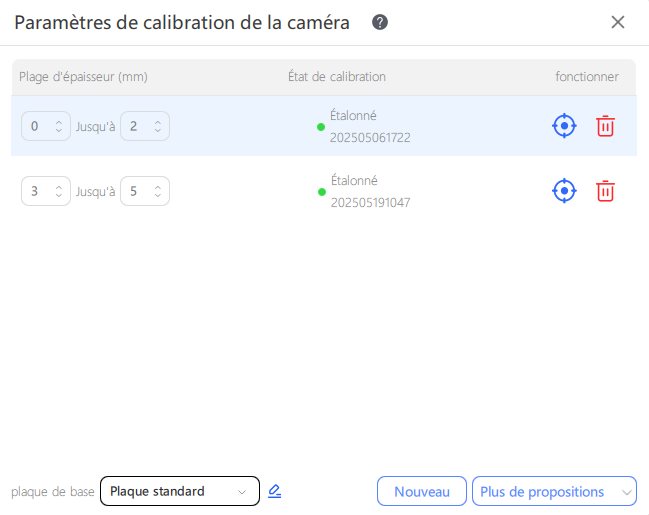
Task: Click Étalonné status in the 0–2 row
Action: 353,116
